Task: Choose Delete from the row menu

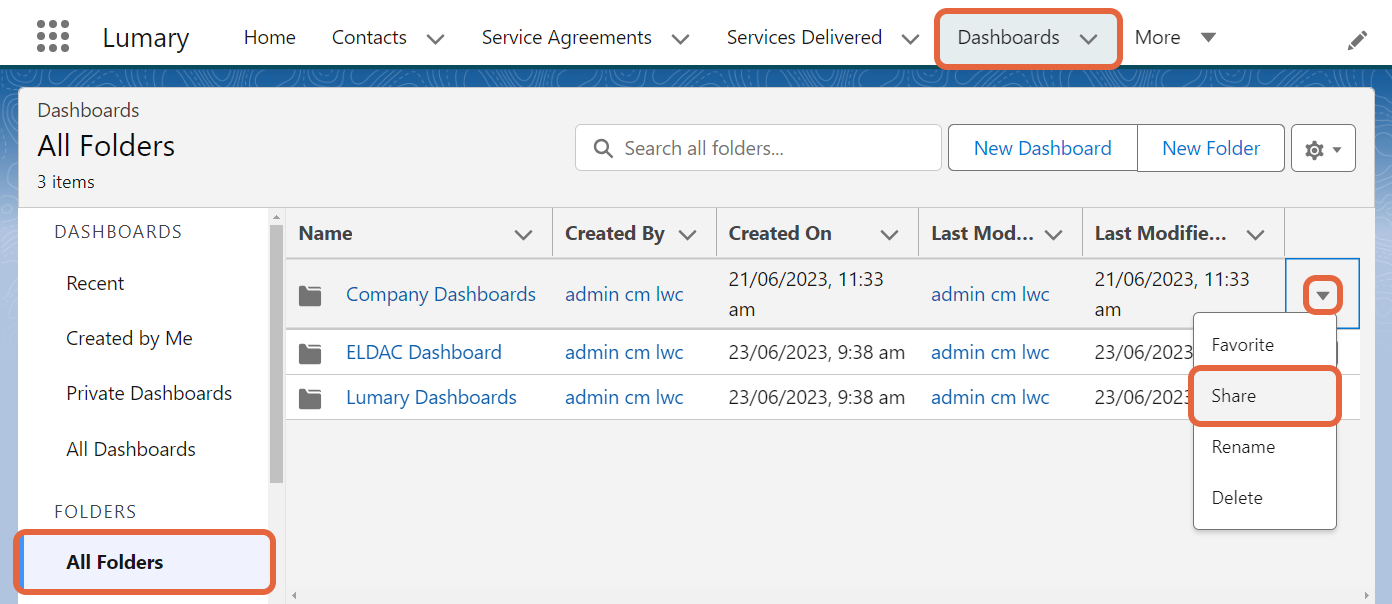Action: click(x=1265, y=498)
